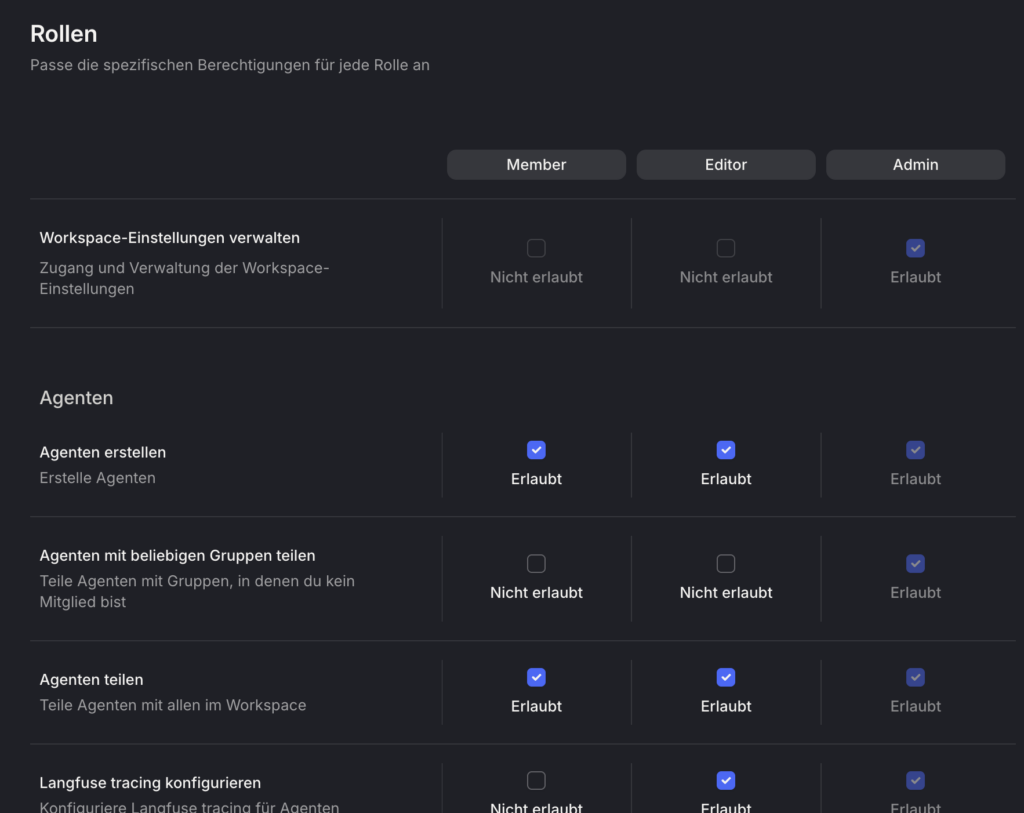
Task: Toggle Admin checkbox for Agenten teilen
Action: [x=915, y=677]
